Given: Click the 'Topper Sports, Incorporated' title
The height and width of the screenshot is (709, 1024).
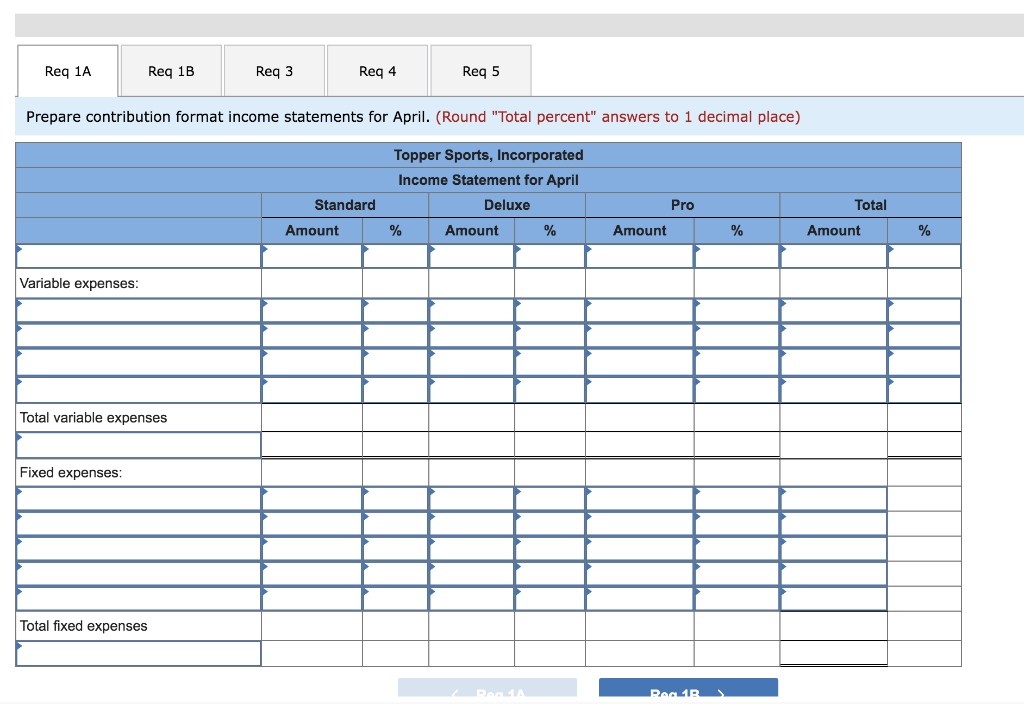Looking at the screenshot, I should point(488,155).
